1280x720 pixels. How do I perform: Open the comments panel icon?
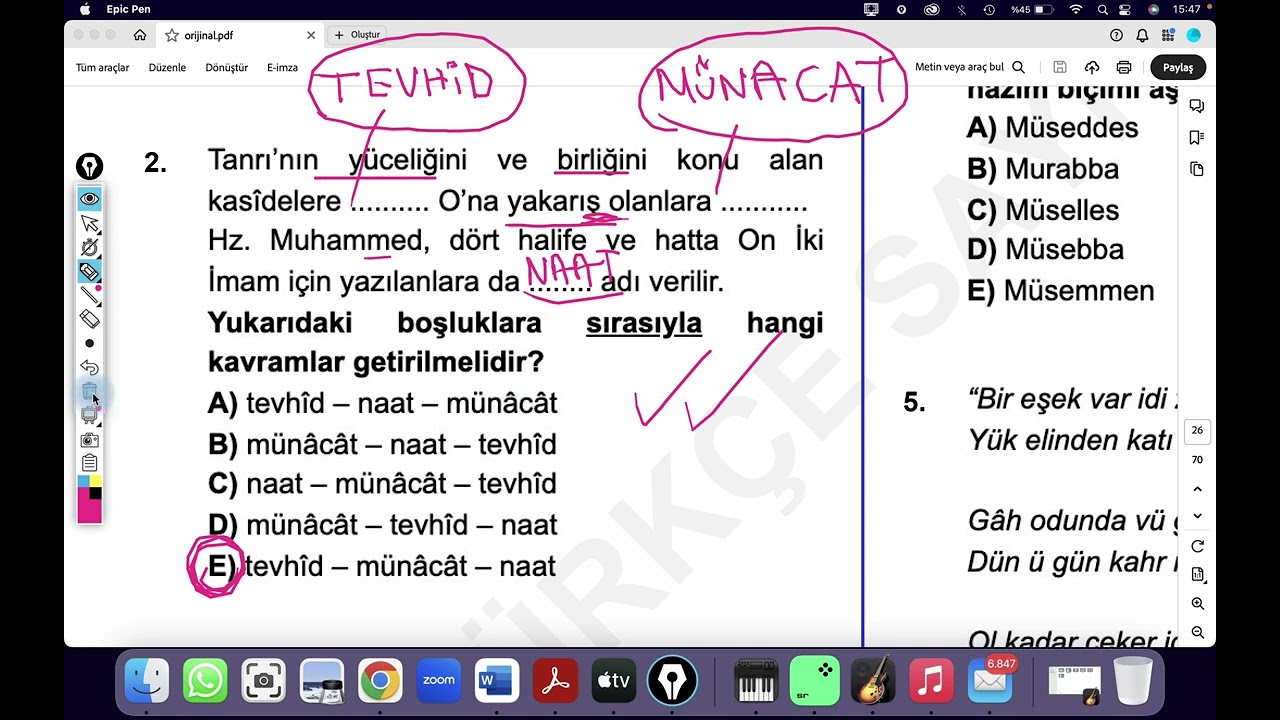click(1197, 106)
